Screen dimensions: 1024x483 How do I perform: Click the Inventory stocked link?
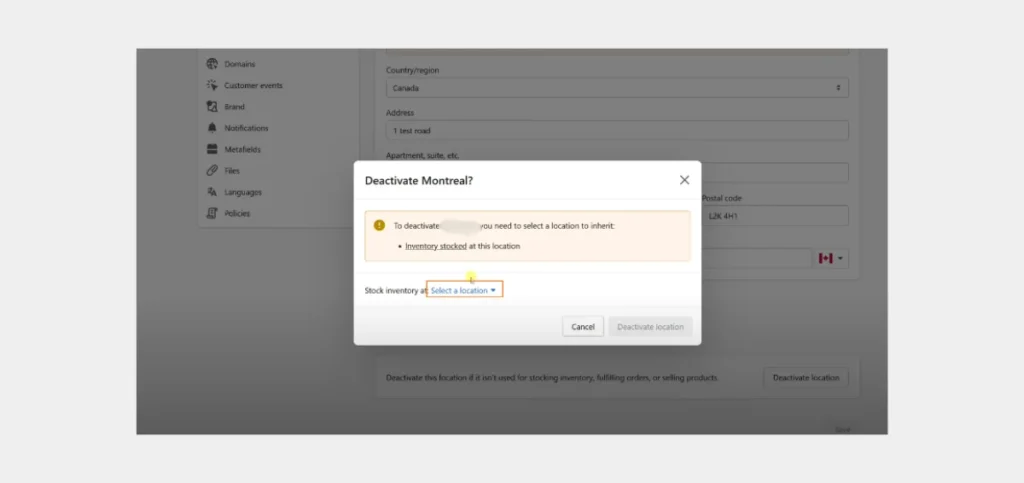[436, 246]
